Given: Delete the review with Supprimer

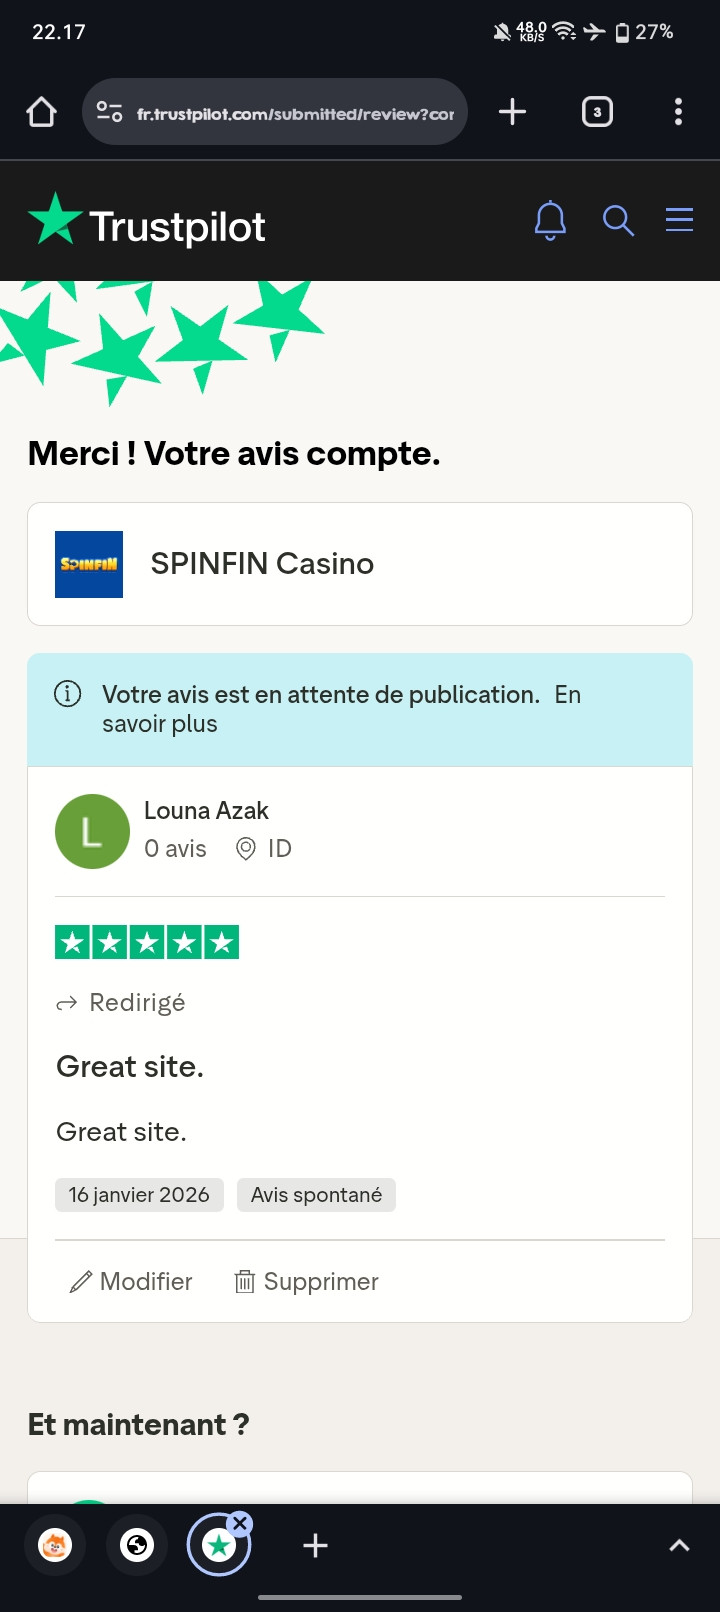Looking at the screenshot, I should click(306, 1282).
